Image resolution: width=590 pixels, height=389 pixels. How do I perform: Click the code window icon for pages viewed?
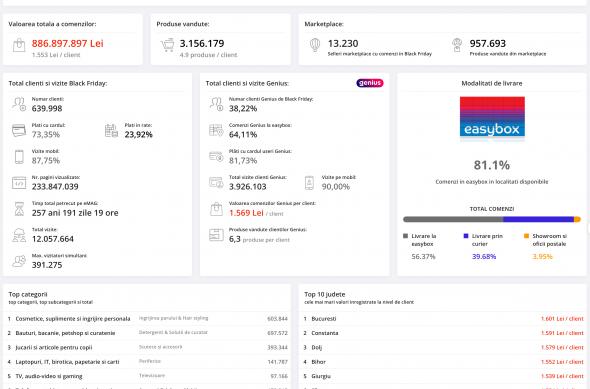click(x=19, y=183)
